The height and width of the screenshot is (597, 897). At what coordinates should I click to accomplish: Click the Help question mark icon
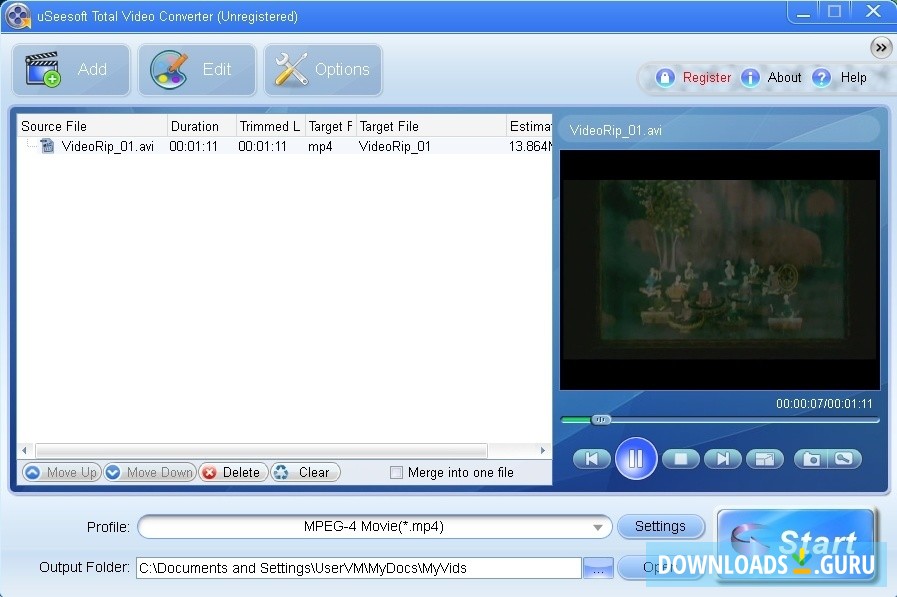(821, 77)
